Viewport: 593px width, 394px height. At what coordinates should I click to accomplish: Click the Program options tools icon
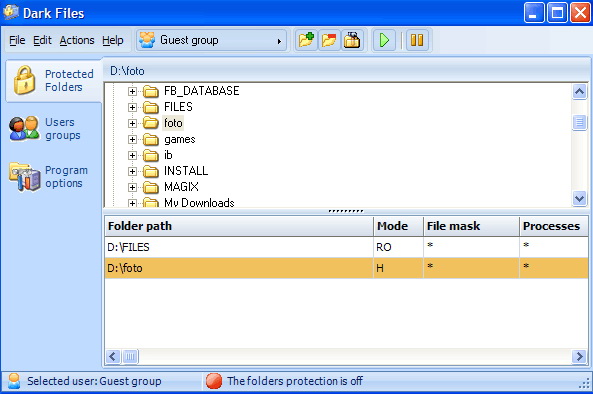[25, 177]
